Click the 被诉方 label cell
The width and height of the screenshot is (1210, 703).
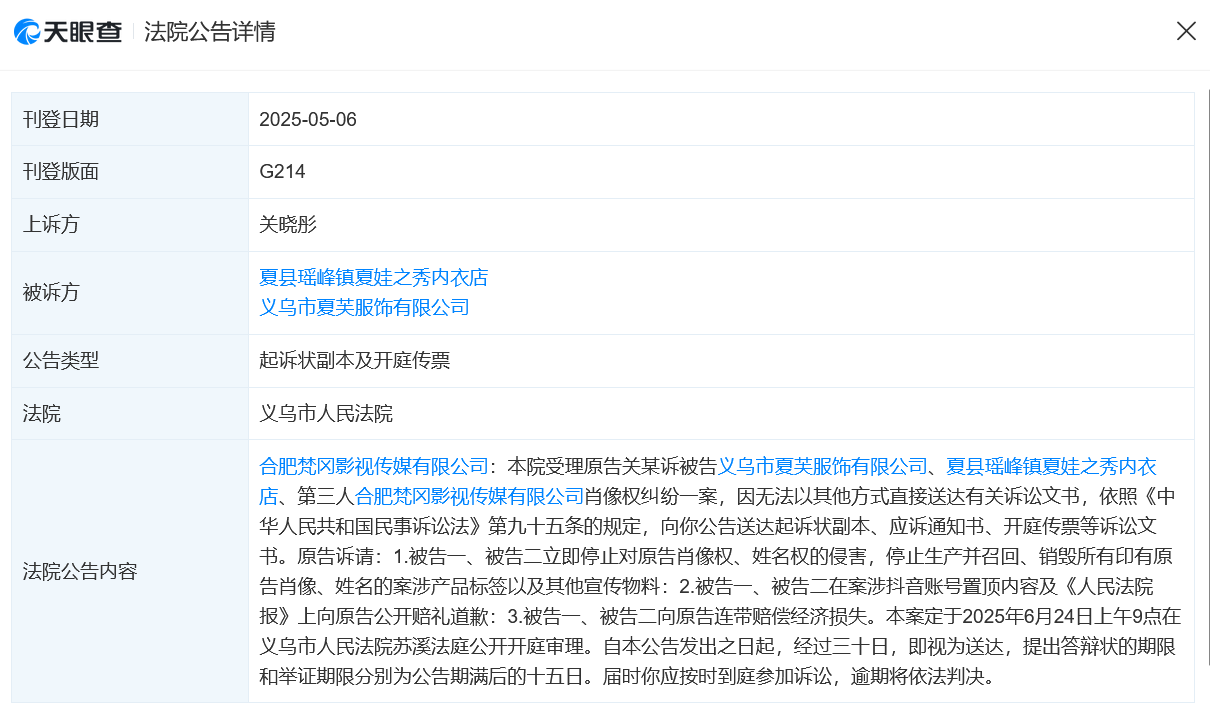click(130, 292)
